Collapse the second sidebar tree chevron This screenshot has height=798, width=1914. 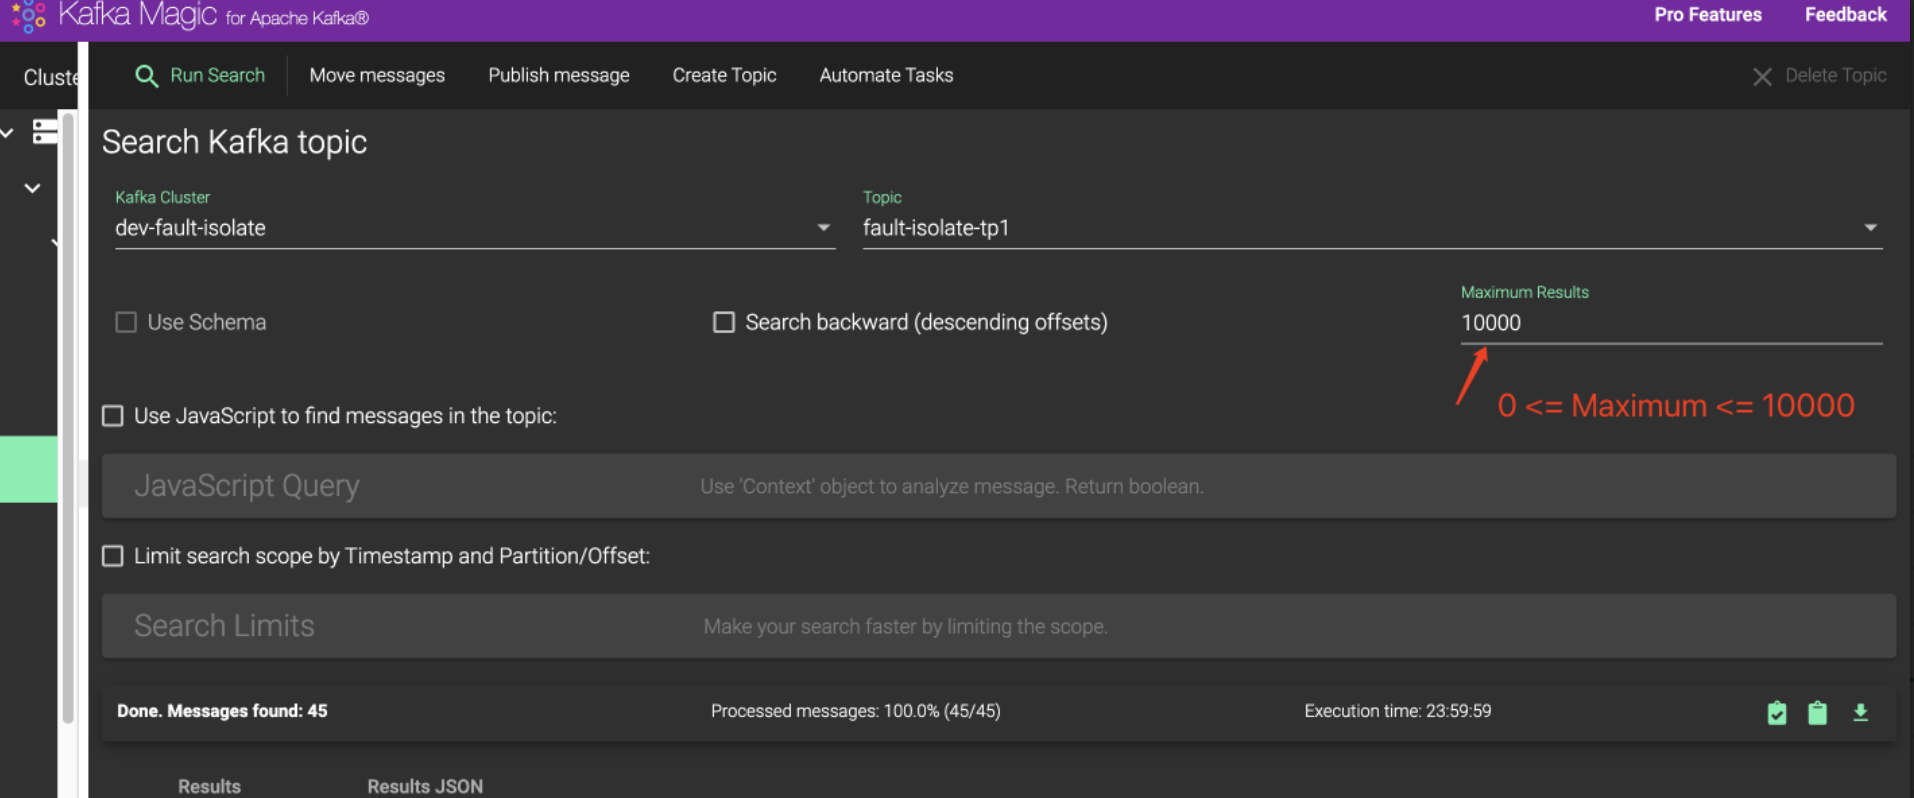[32, 188]
